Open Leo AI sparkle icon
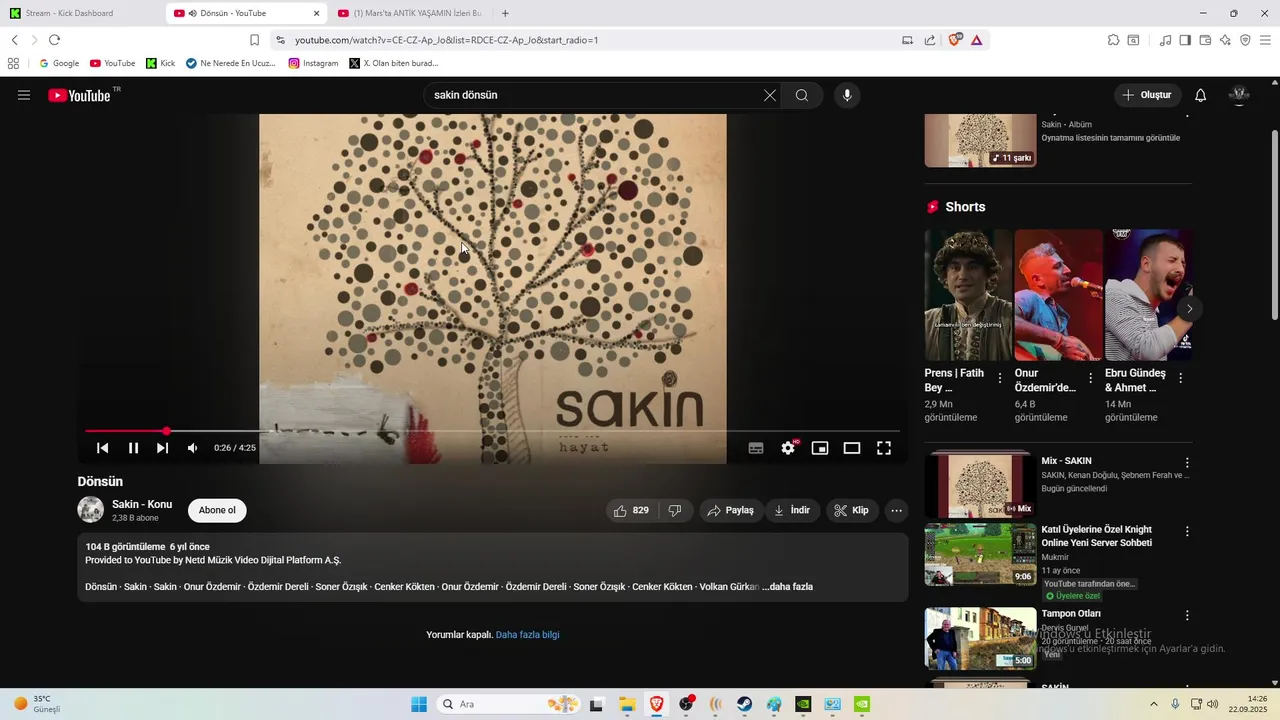This screenshot has height=720, width=1280. 1225,40
